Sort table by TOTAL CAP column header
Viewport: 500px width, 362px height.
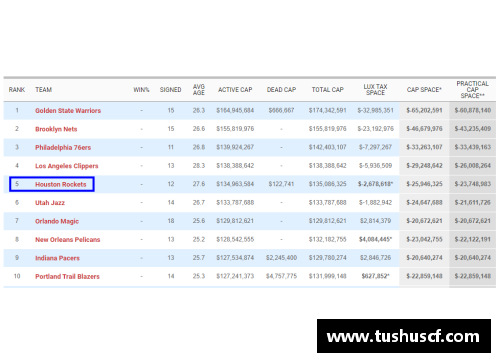pos(328,90)
